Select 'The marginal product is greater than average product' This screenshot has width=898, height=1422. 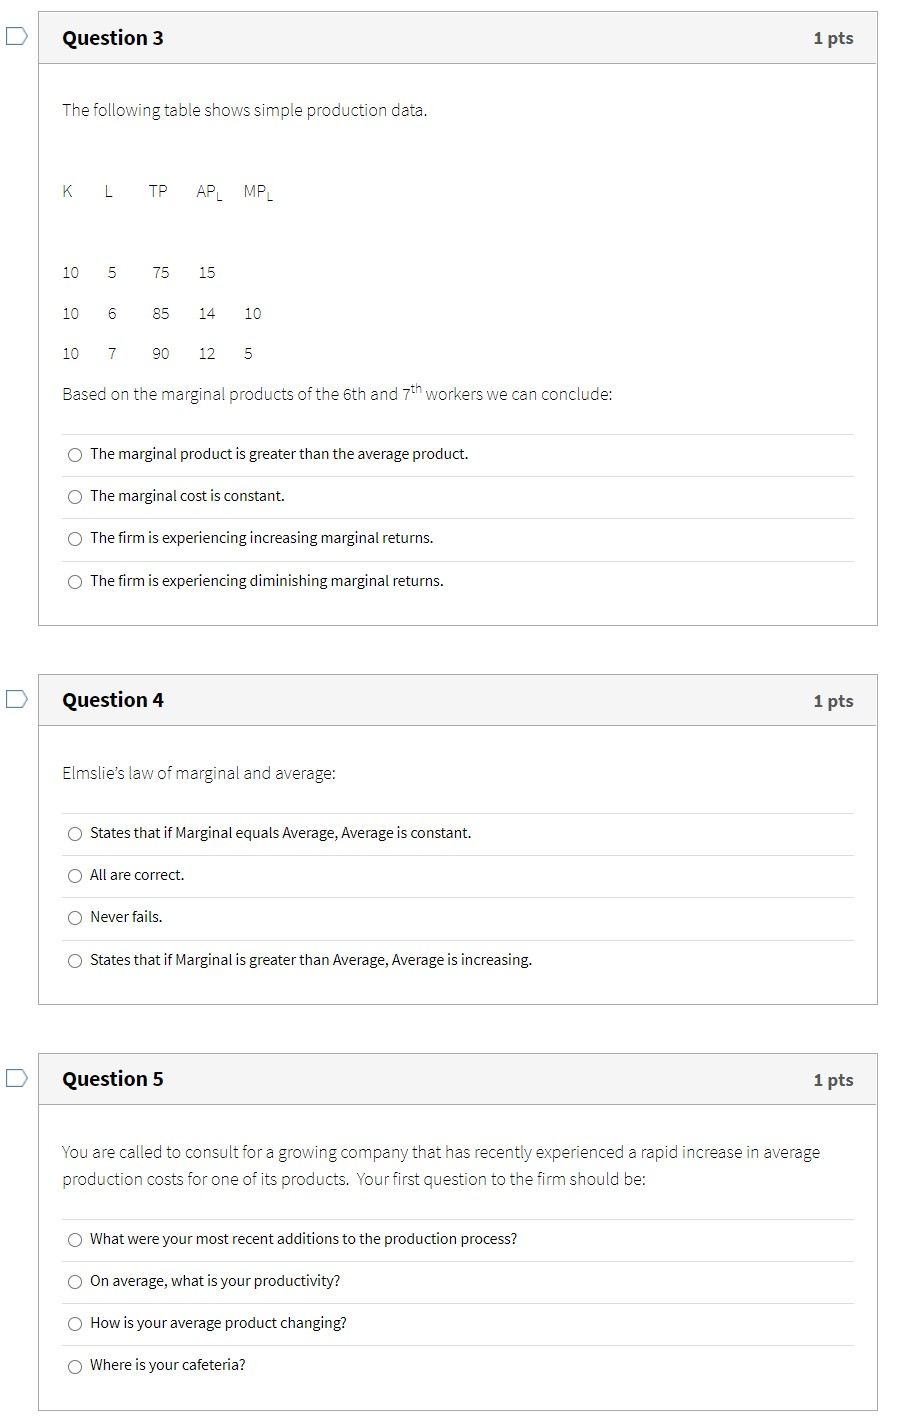click(75, 454)
